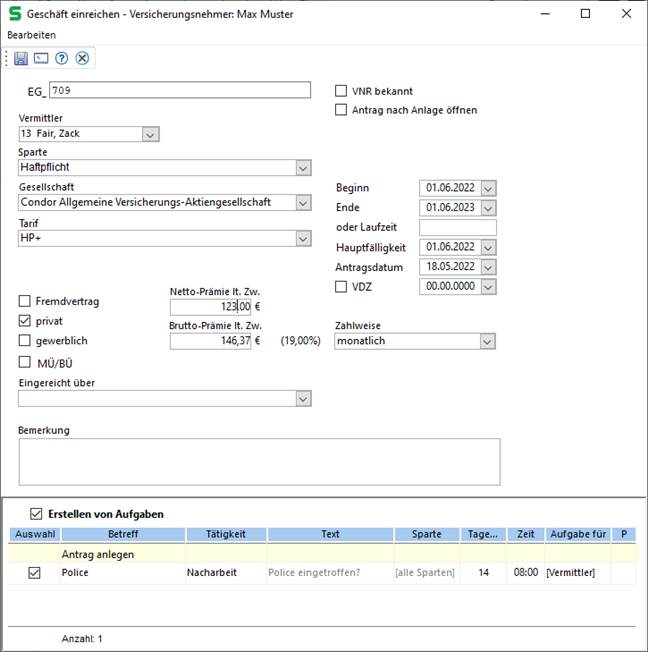
Task: Uncheck the privat checkbox
Action: coord(25,321)
